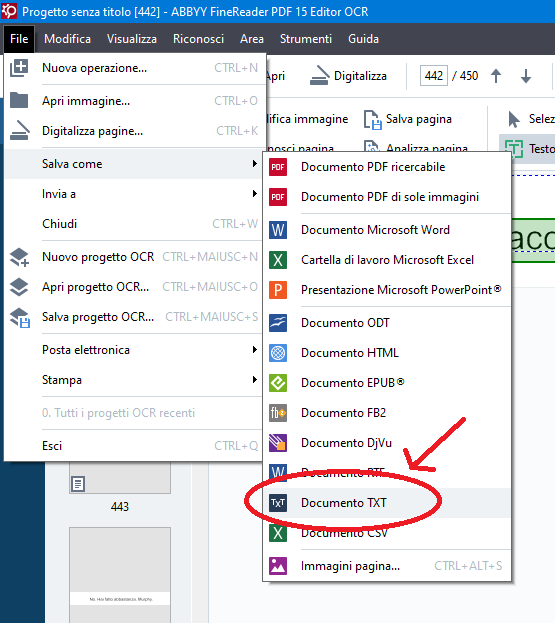Click the Apri progetto OCR layers icon

pos(19,287)
